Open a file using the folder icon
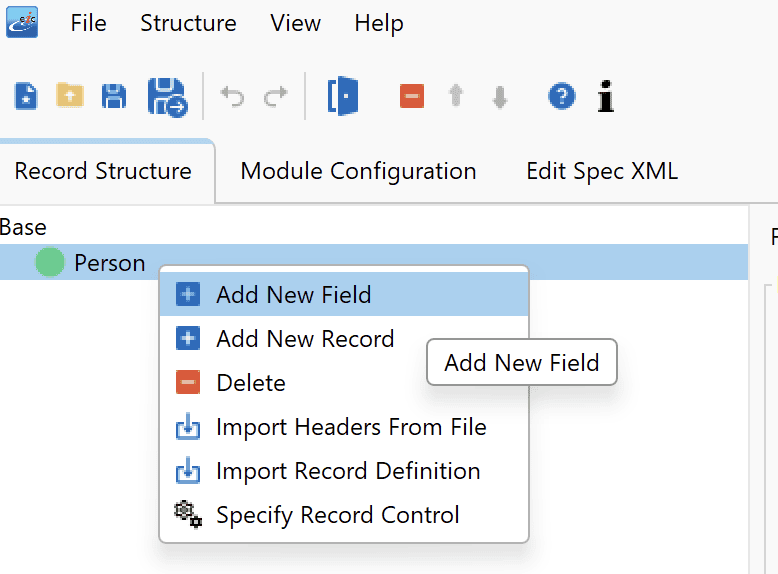Screen dimensions: 778x574 click(70, 95)
